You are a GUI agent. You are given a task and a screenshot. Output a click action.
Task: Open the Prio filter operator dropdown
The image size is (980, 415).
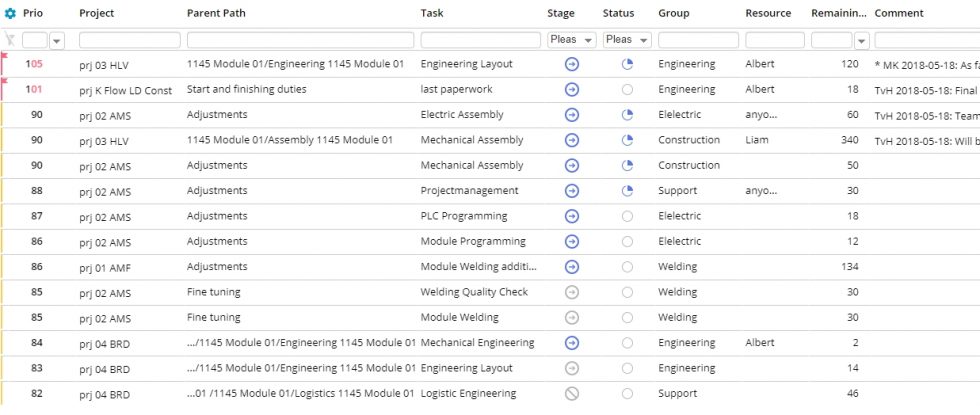(x=57, y=40)
